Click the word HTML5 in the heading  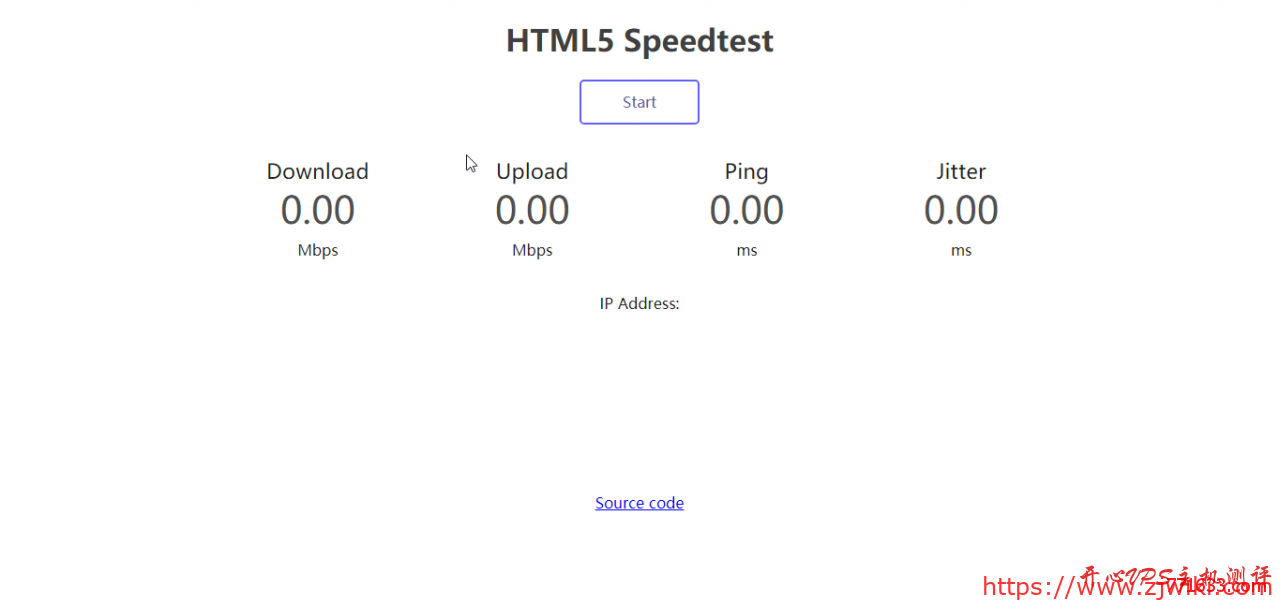[561, 41]
